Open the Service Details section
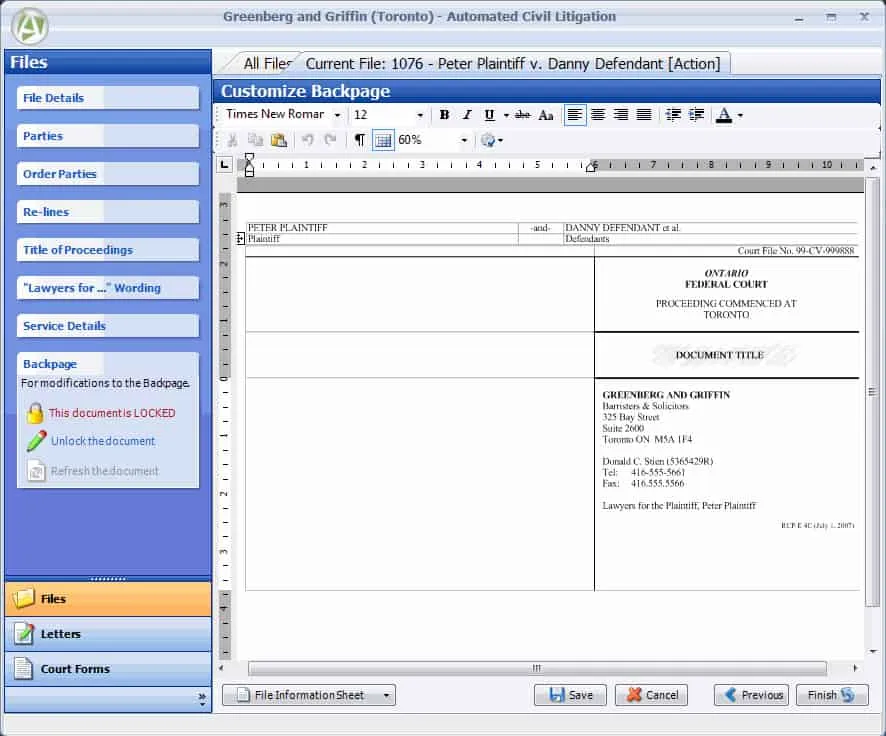Screen dimensions: 886x736 107,326
